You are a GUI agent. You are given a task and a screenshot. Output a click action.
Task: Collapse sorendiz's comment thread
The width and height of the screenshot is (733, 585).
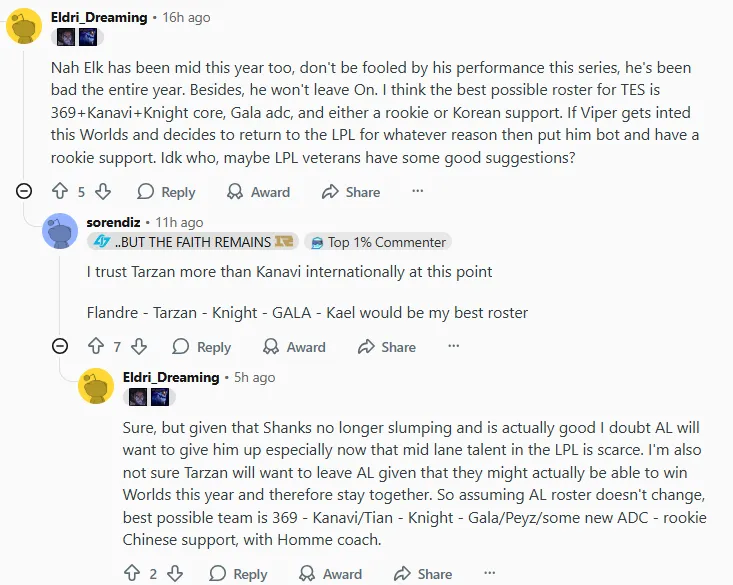click(x=60, y=347)
